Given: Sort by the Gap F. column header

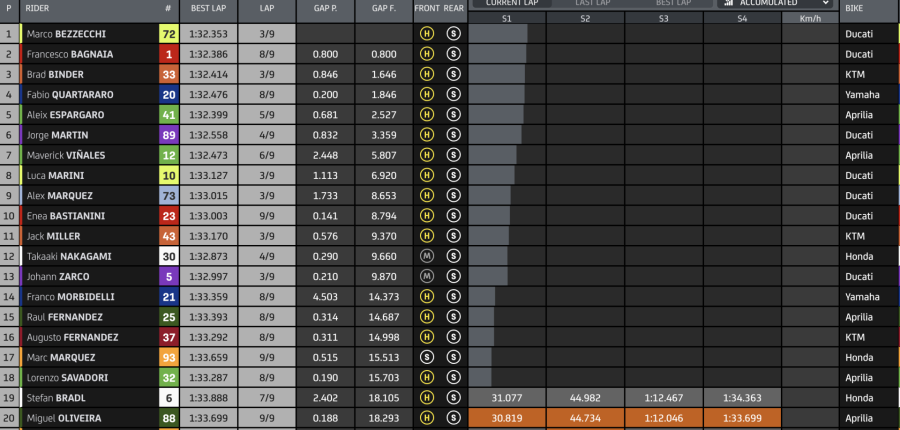Looking at the screenshot, I should [383, 9].
